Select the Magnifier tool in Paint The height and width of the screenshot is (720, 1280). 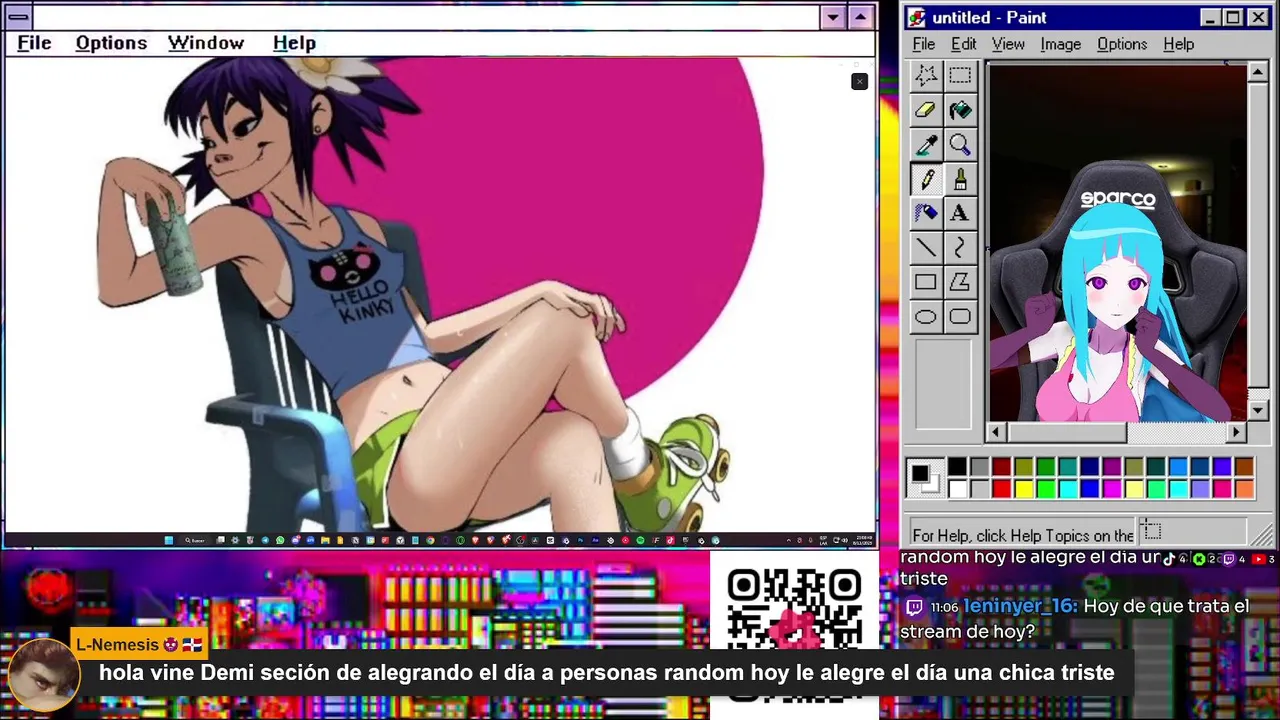(x=960, y=145)
